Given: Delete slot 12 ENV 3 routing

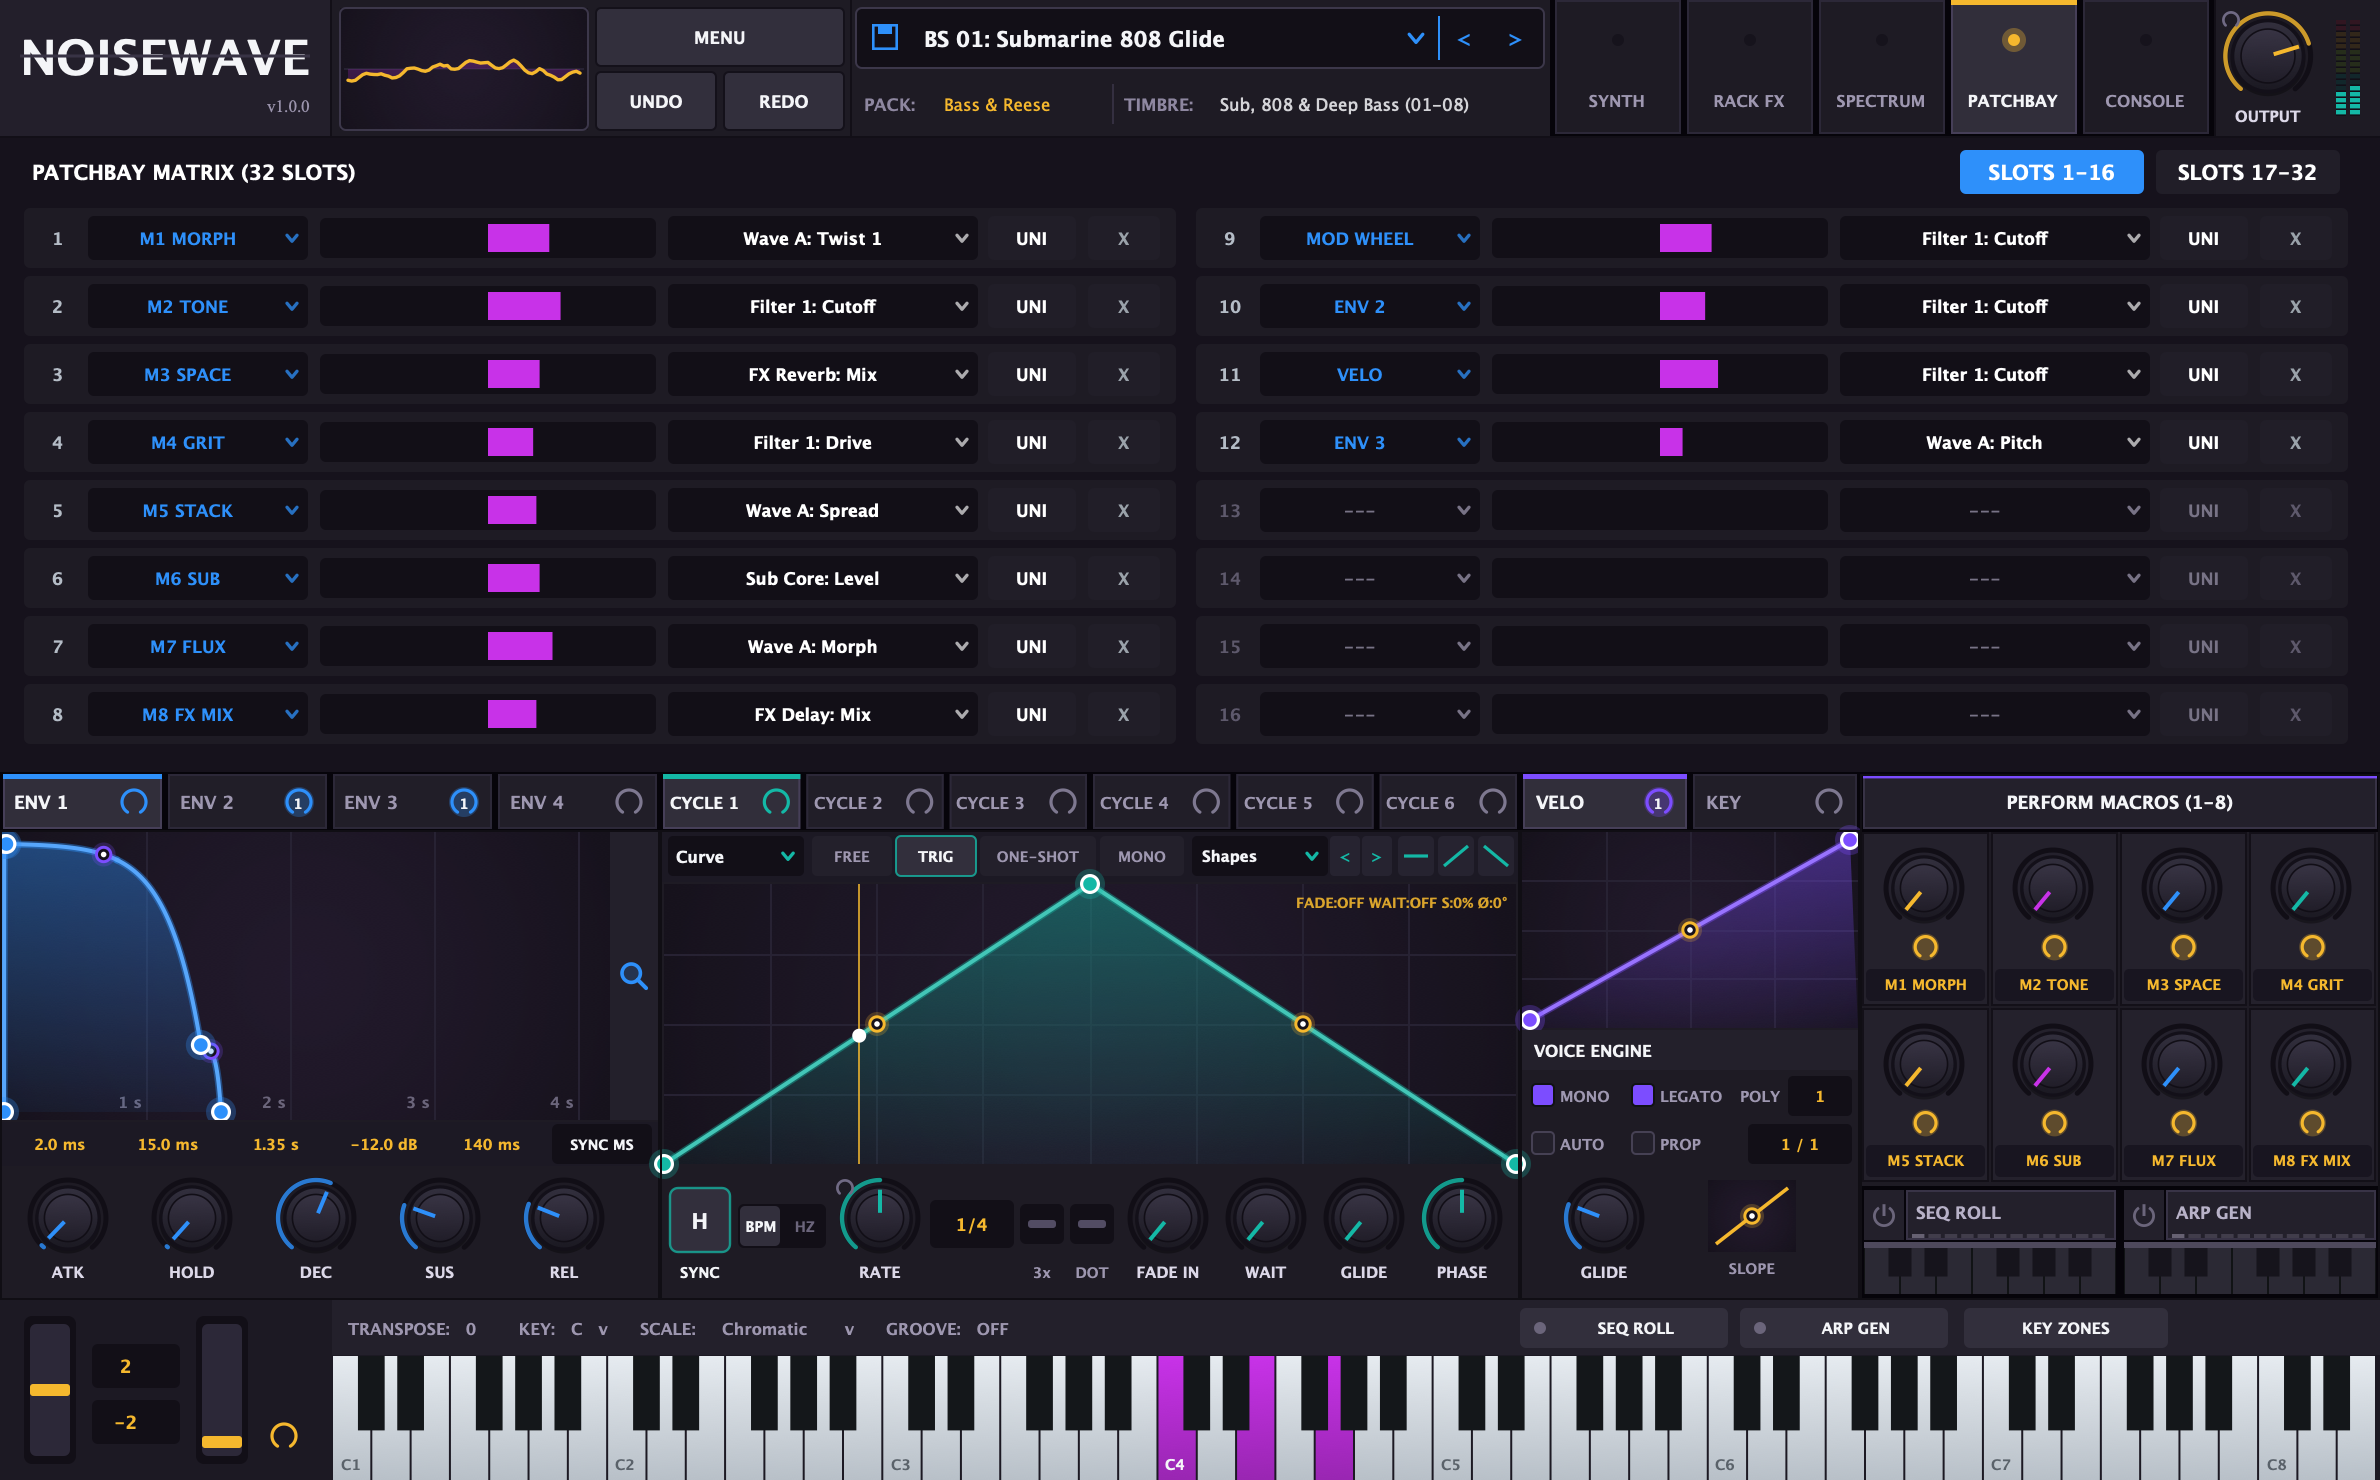Looking at the screenshot, I should [x=2295, y=443].
